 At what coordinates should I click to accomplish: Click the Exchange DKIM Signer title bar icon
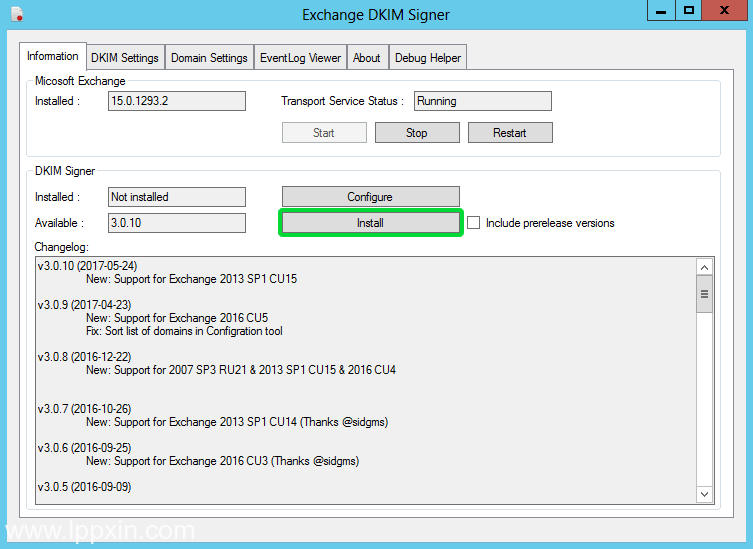(17, 14)
